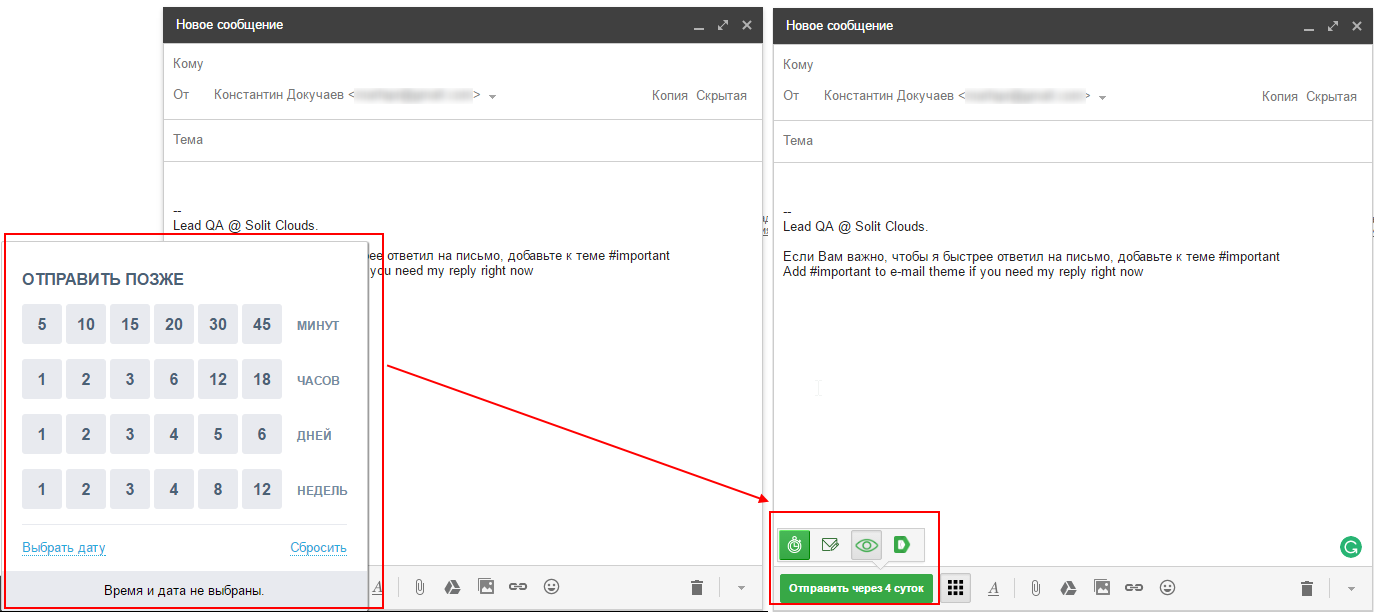Select 2 in the НЕДЕЛЬ row

pyautogui.click(x=86, y=489)
